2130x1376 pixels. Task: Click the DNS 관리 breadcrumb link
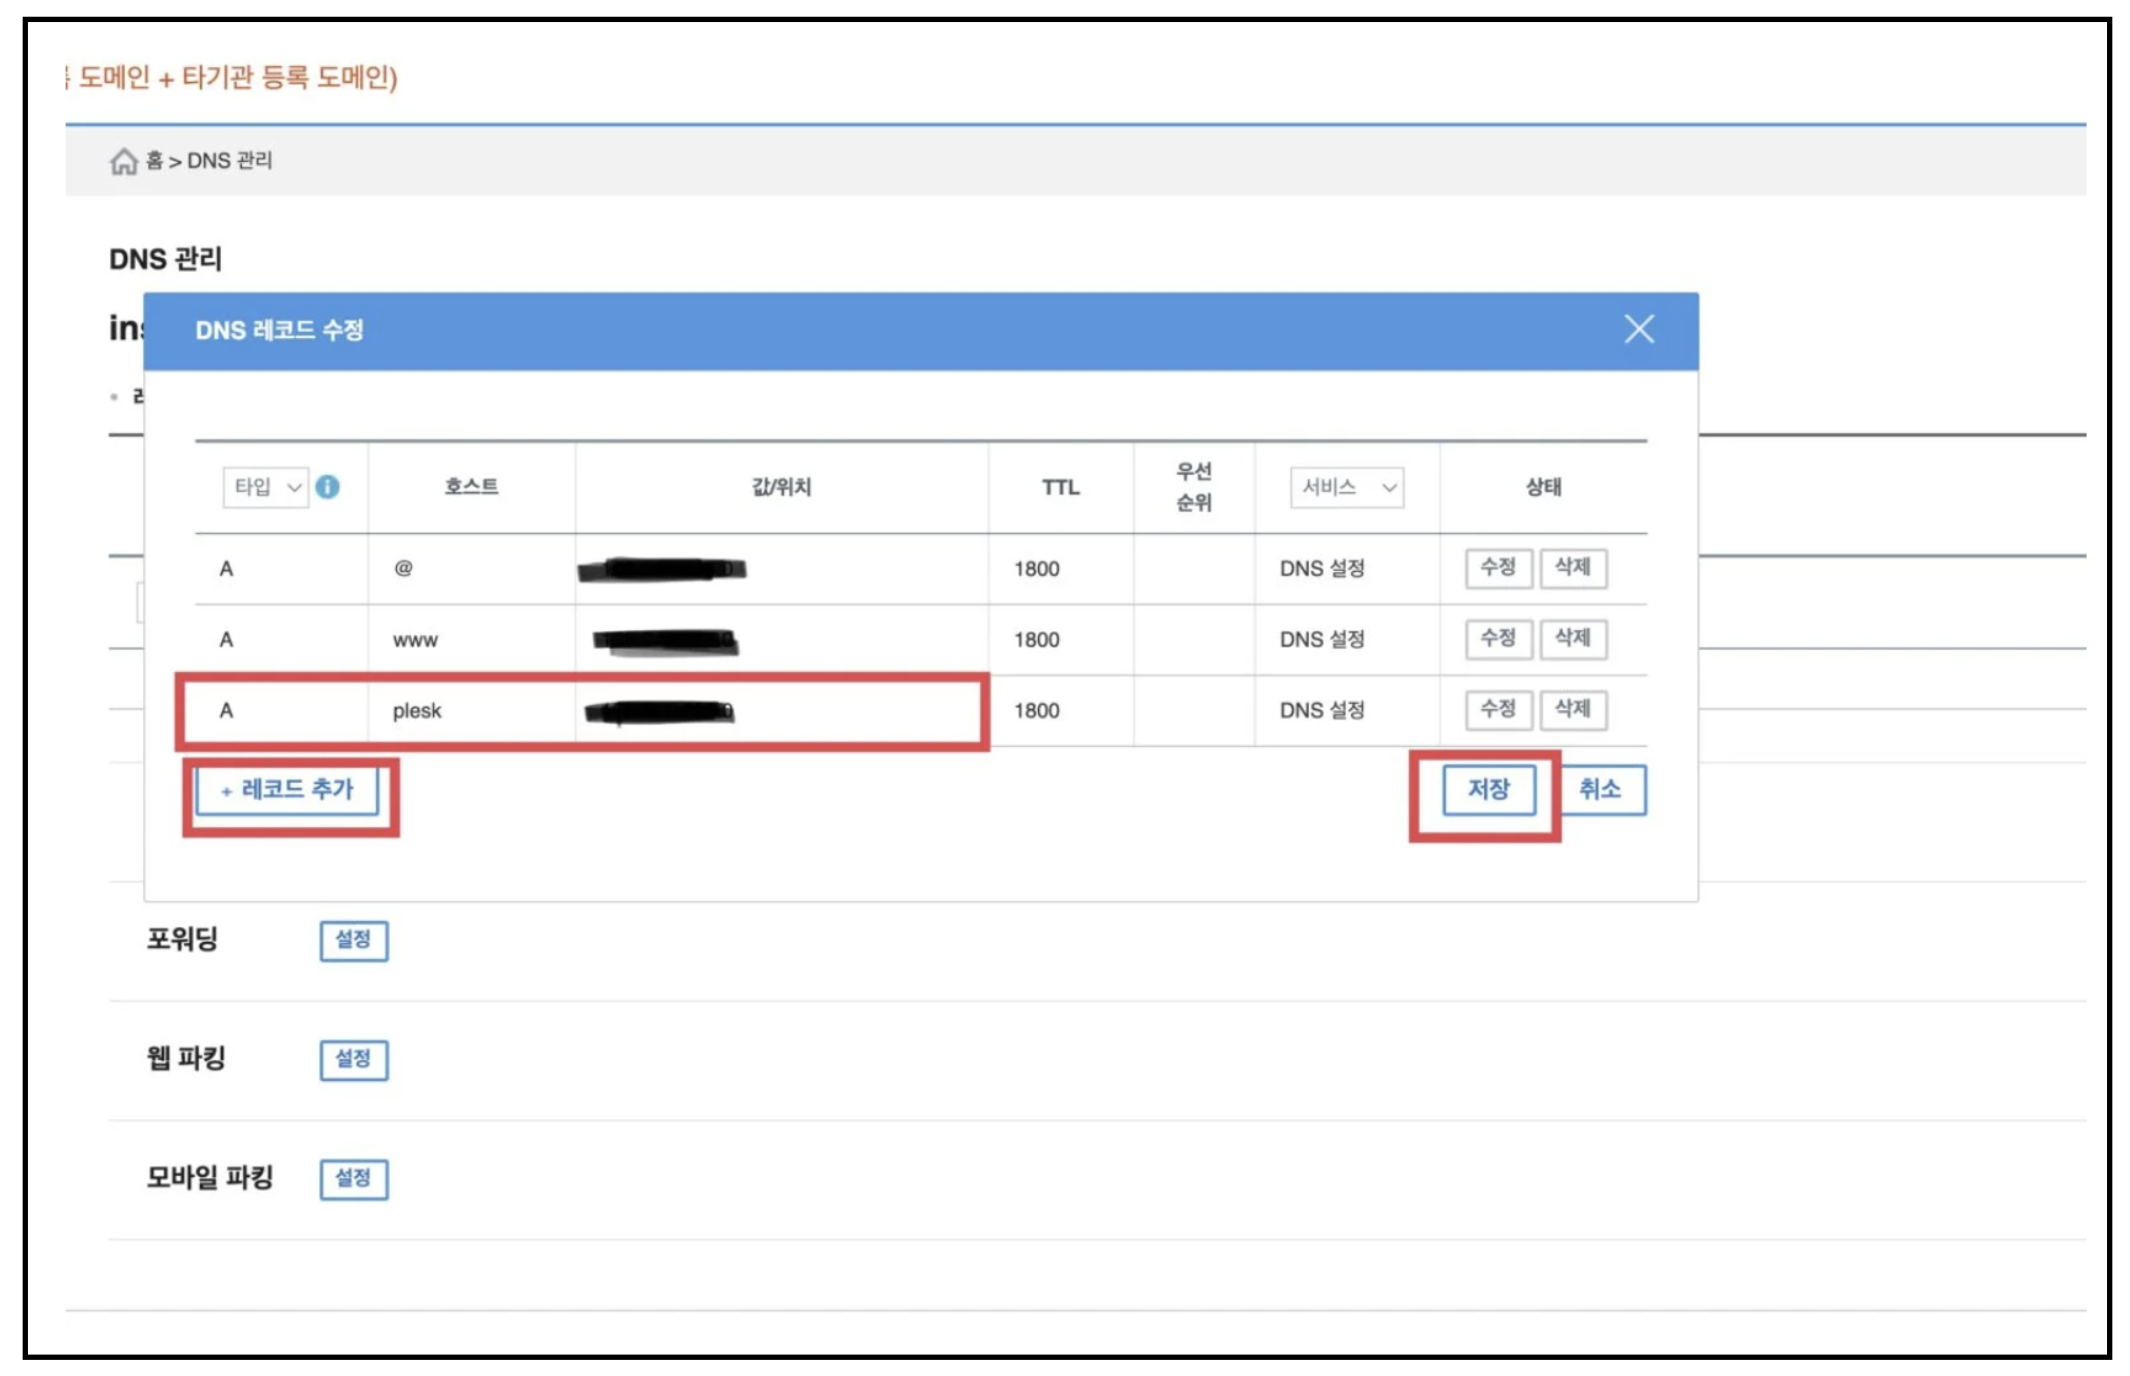click(x=229, y=161)
